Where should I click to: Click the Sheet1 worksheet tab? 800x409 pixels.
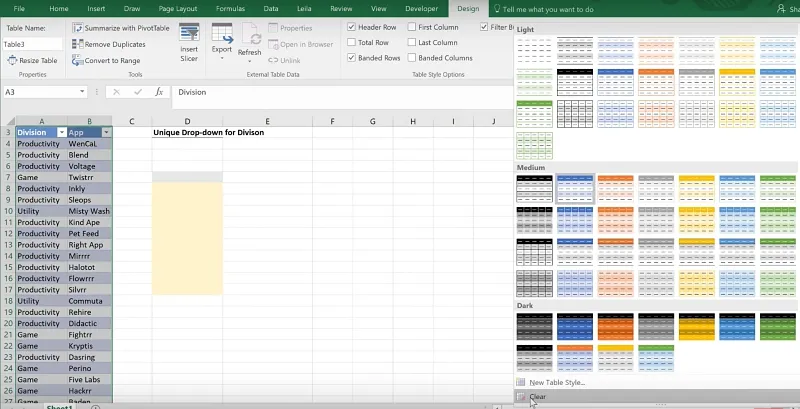tap(60, 406)
